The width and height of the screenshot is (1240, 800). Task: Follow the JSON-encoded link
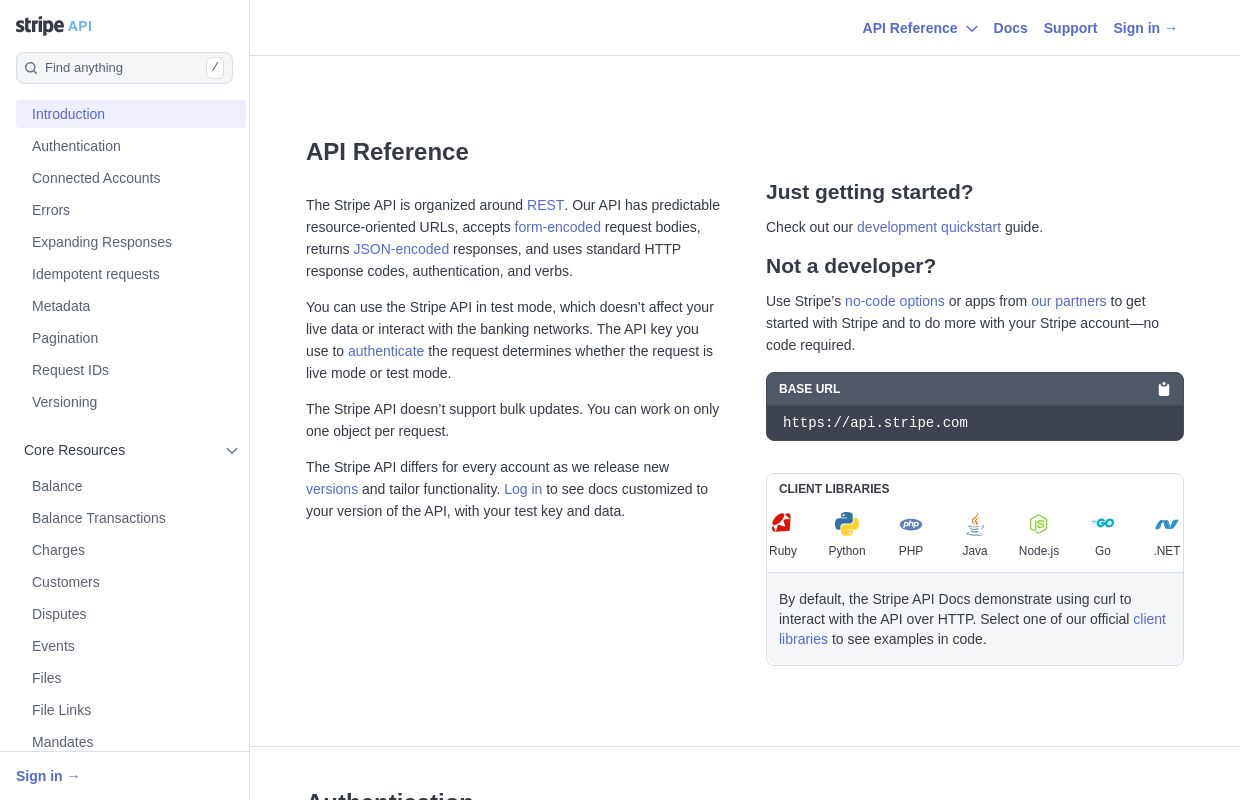[x=401, y=249]
